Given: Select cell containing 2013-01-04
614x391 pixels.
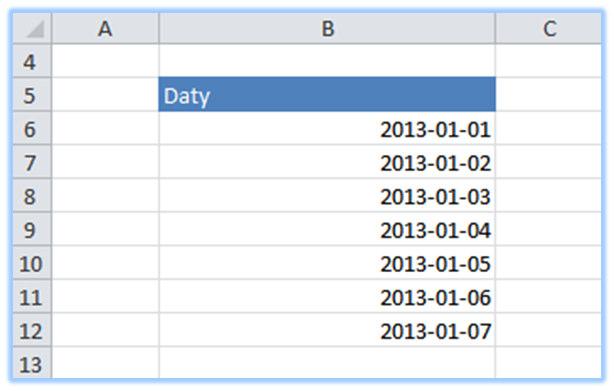Looking at the screenshot, I should pyautogui.click(x=327, y=229).
